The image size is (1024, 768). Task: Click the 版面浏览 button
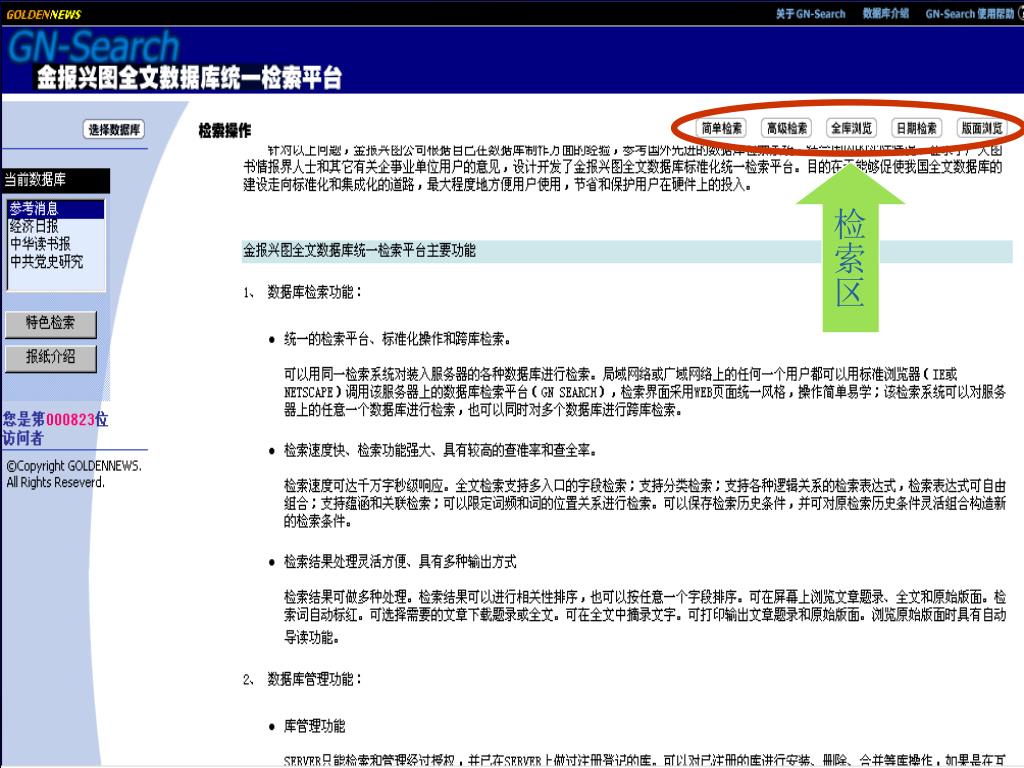(x=981, y=128)
